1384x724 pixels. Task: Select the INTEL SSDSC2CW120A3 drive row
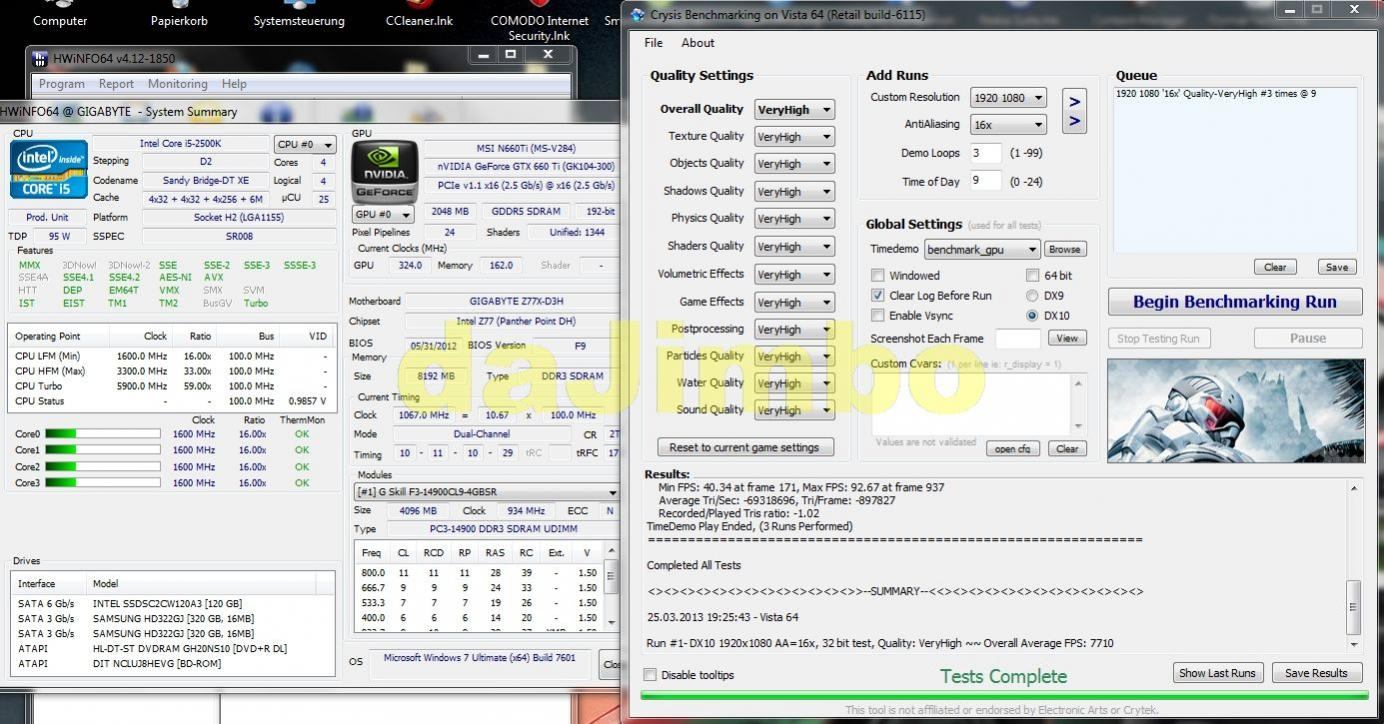point(173,604)
